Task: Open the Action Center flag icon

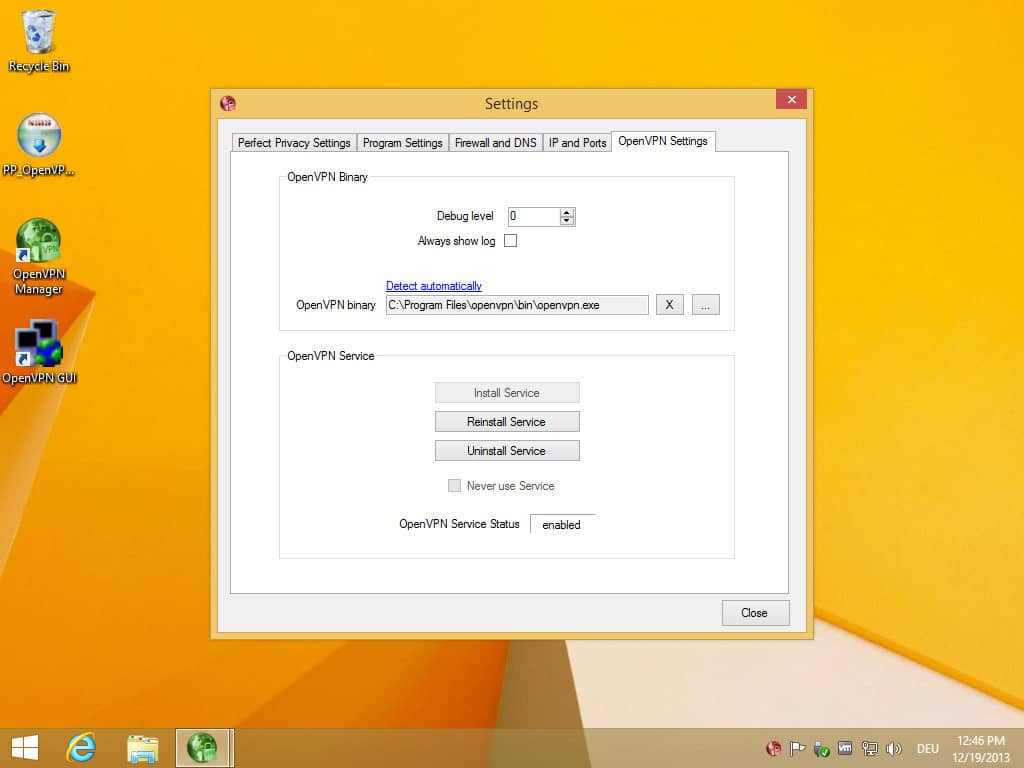Action: click(797, 748)
